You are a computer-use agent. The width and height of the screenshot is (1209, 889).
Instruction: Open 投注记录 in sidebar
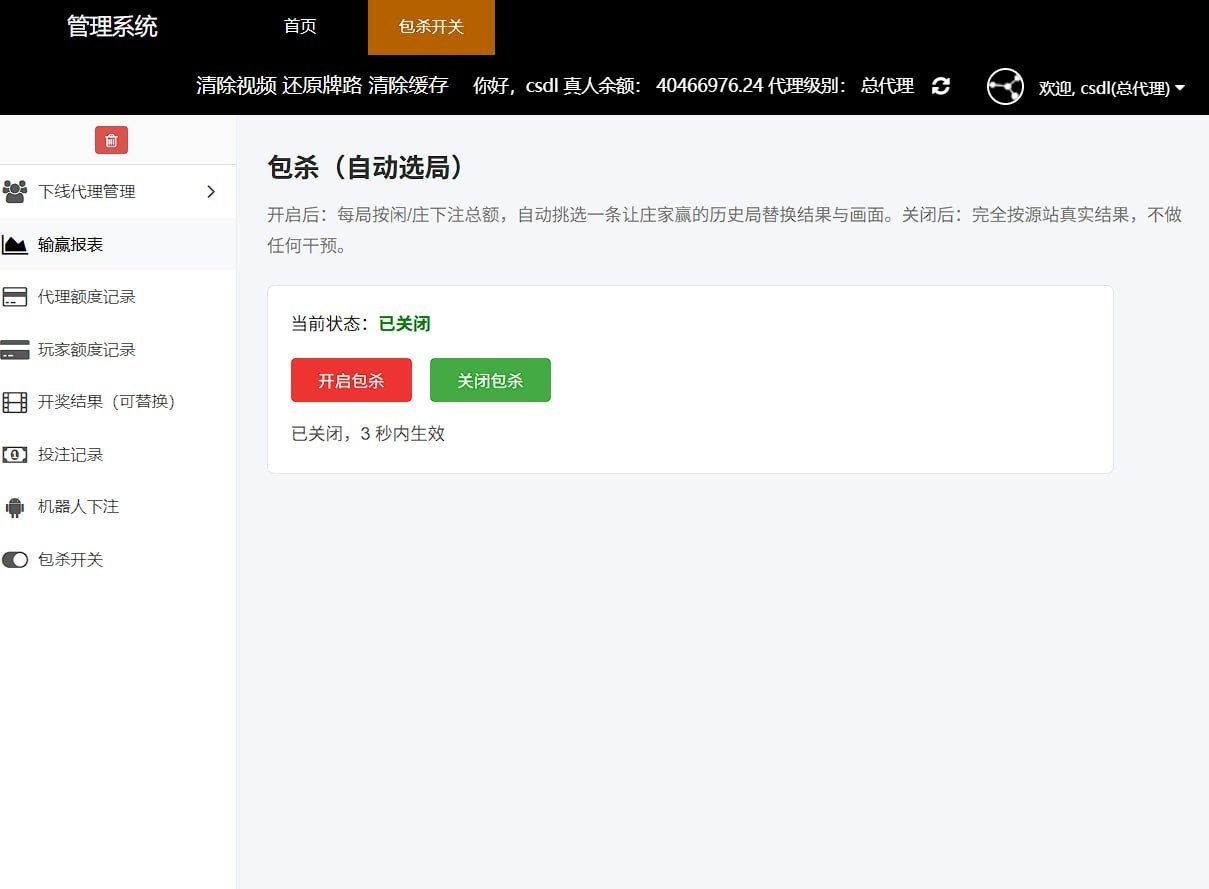(118, 455)
